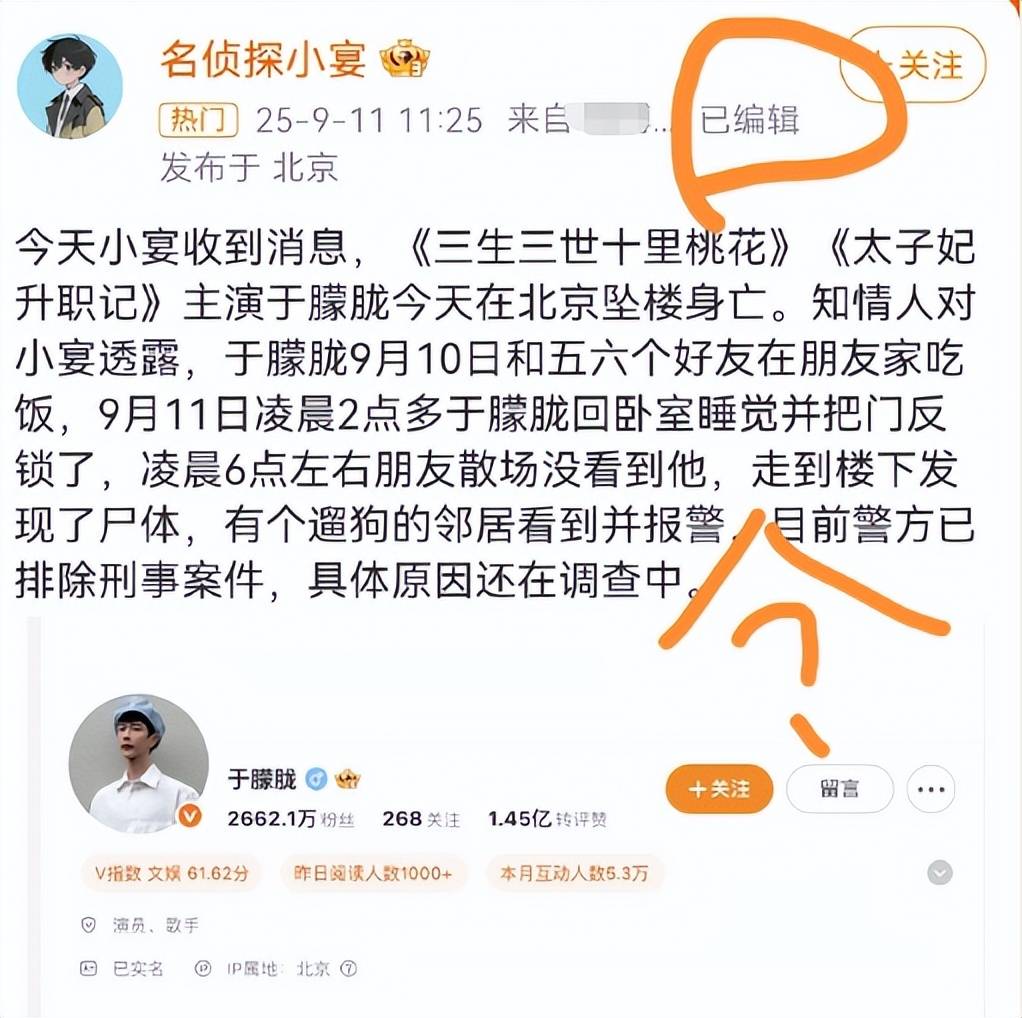Image resolution: width=1022 pixels, height=1018 pixels.
Task: Click the orange V verification mark on avatar
Action: pos(190,815)
